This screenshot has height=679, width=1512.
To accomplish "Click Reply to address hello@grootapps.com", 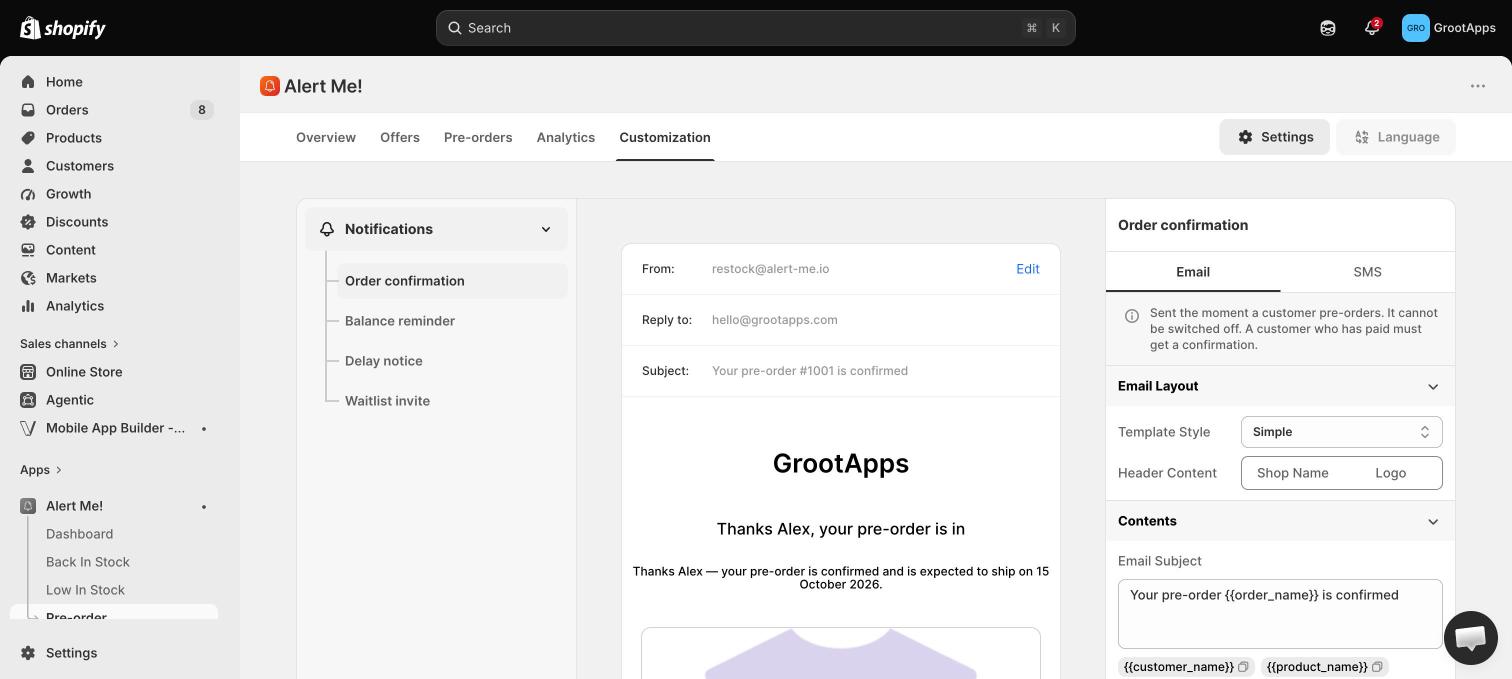I will pyautogui.click(x=775, y=320).
